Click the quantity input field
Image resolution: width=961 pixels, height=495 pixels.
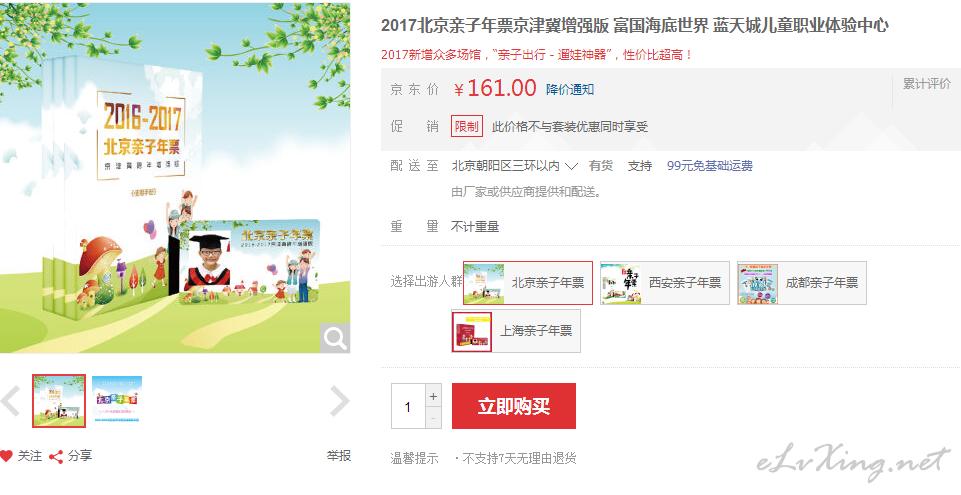[x=408, y=407]
